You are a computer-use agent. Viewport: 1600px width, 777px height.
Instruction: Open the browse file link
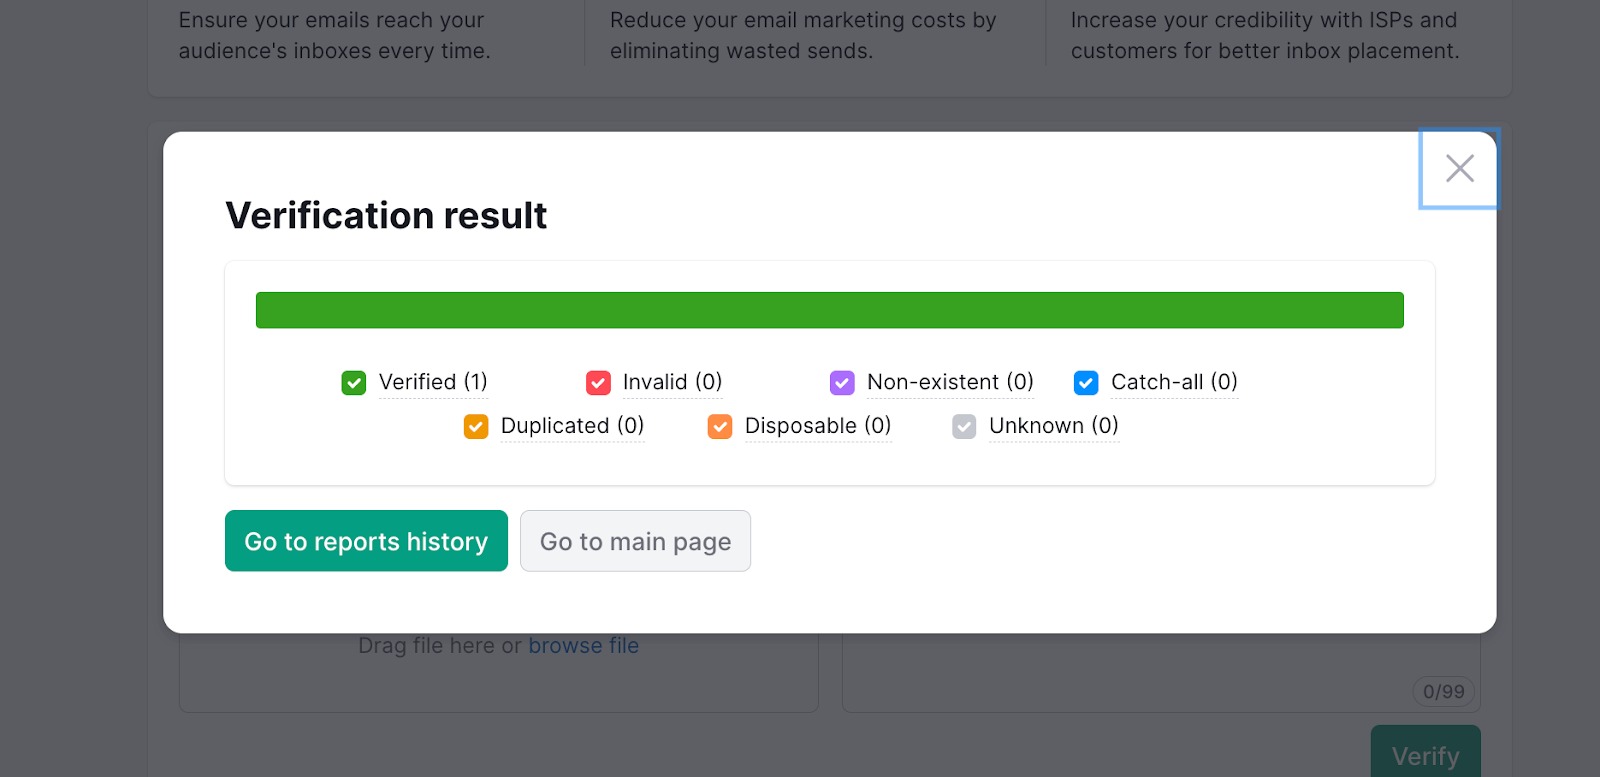583,645
